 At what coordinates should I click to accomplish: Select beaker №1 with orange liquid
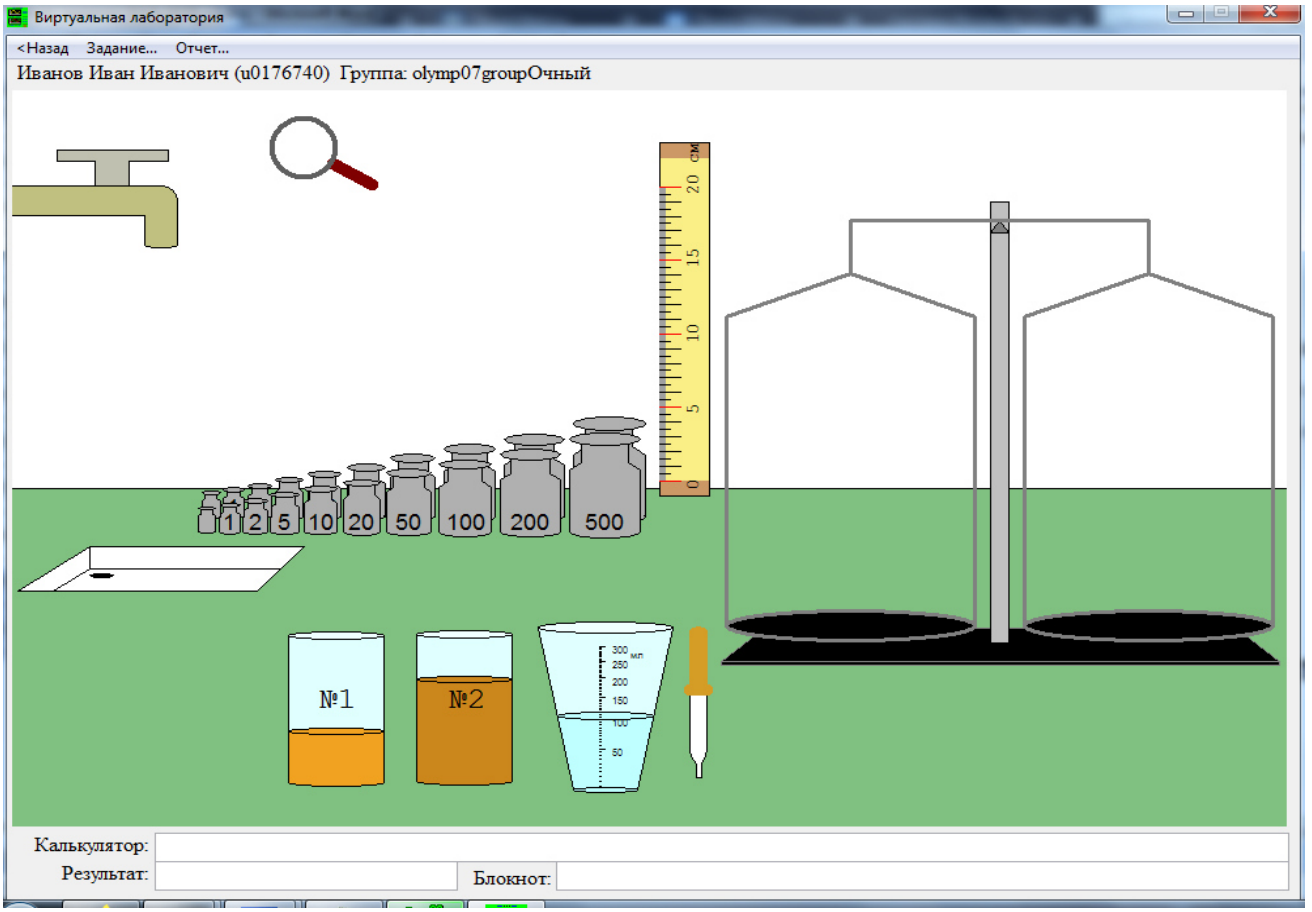click(x=336, y=709)
